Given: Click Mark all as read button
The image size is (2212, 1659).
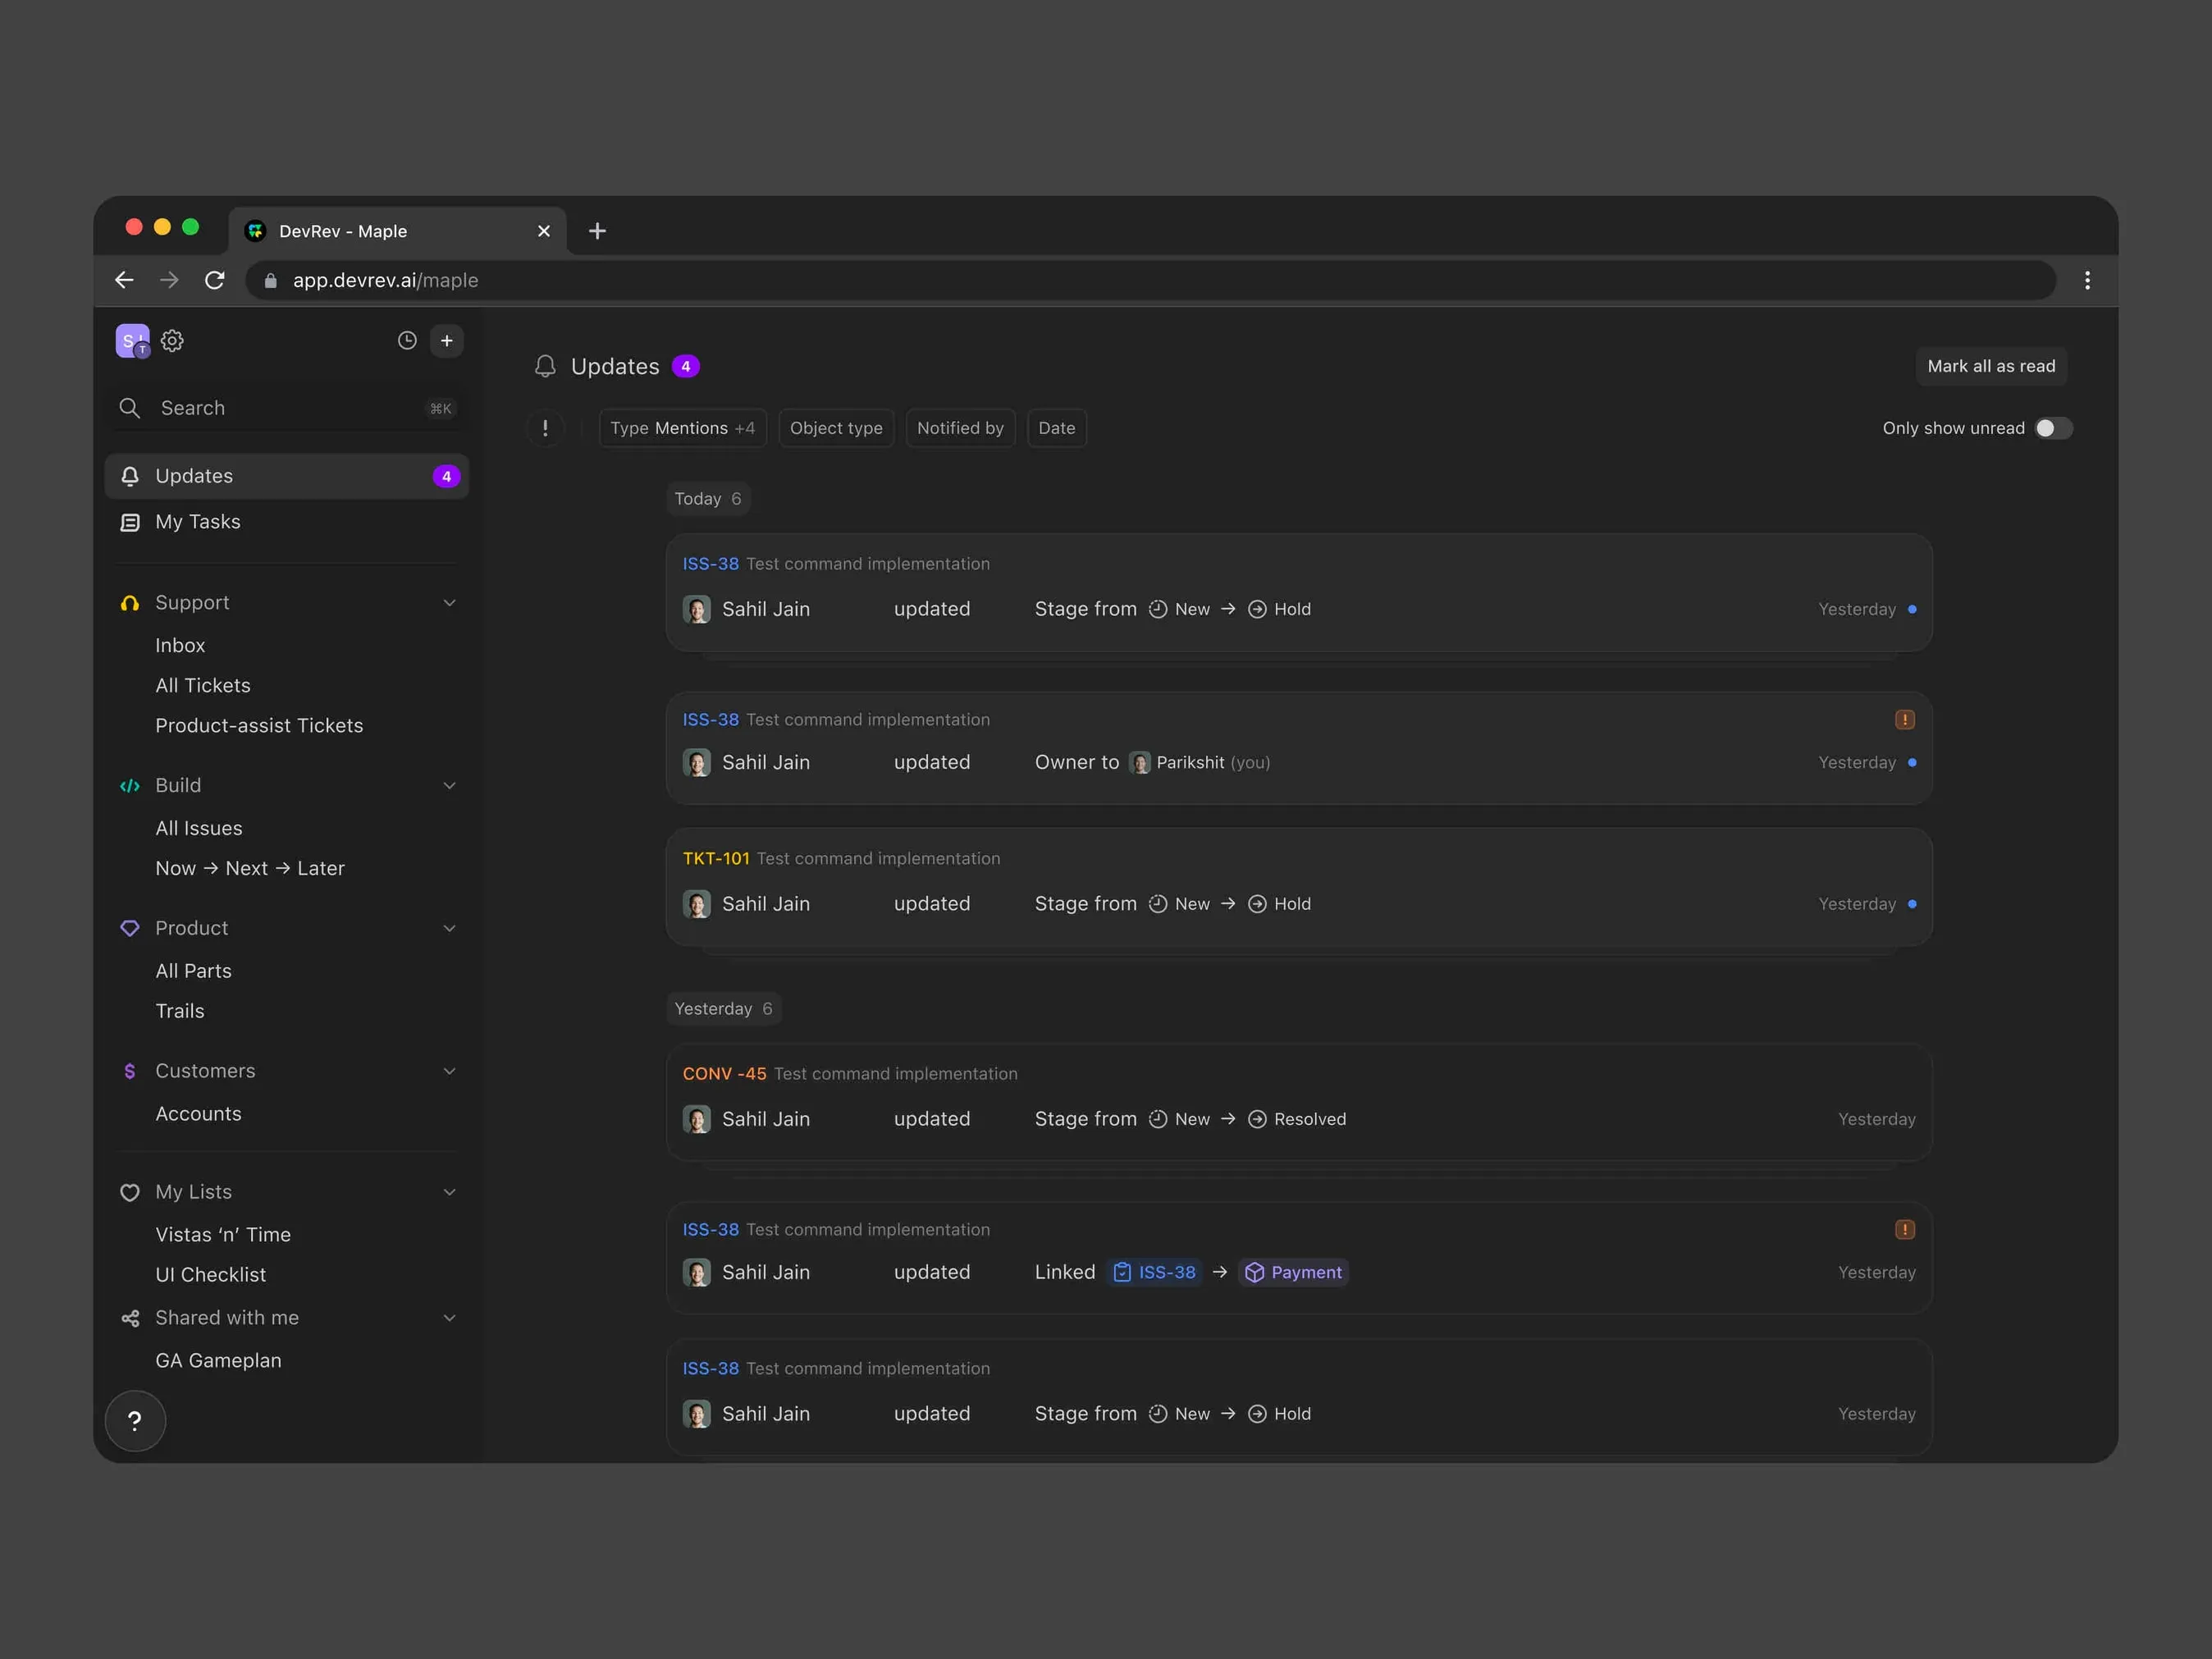Looking at the screenshot, I should coord(1991,366).
